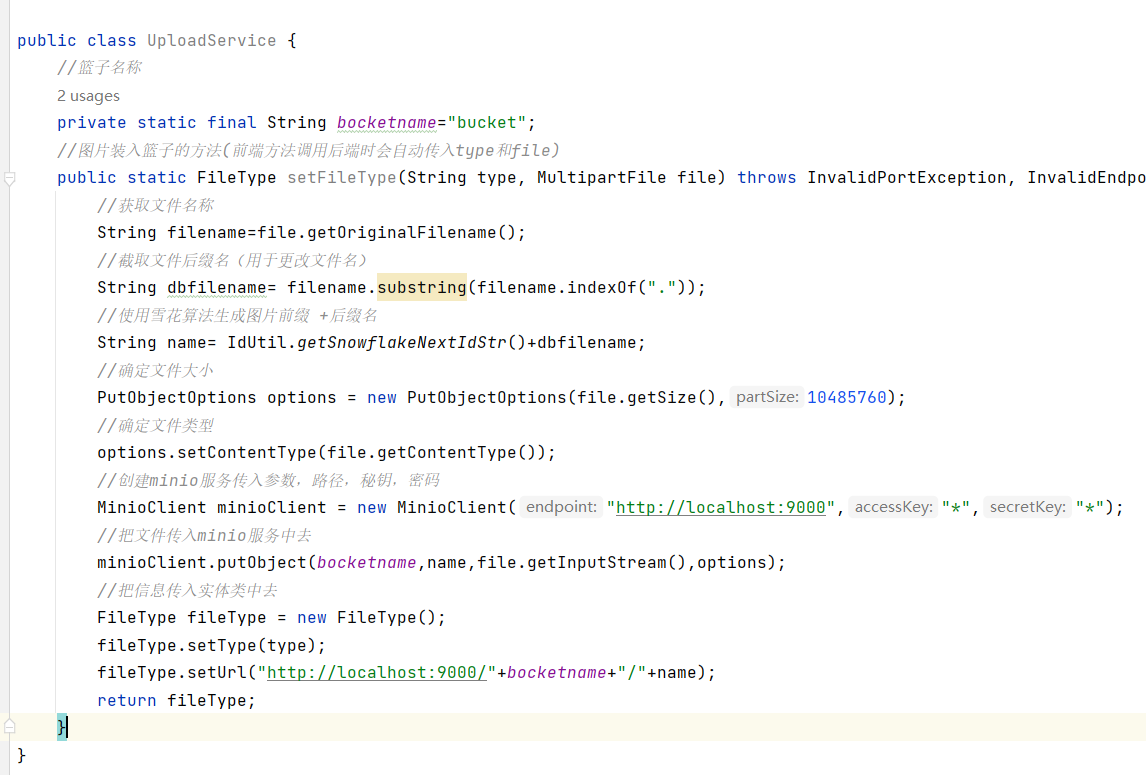Click the dbfilename variable declaration

point(217,287)
